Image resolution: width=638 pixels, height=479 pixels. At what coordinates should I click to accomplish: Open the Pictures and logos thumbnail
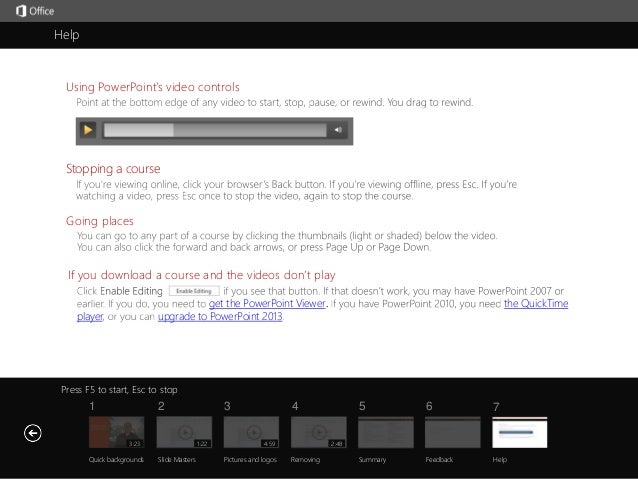tap(251, 432)
